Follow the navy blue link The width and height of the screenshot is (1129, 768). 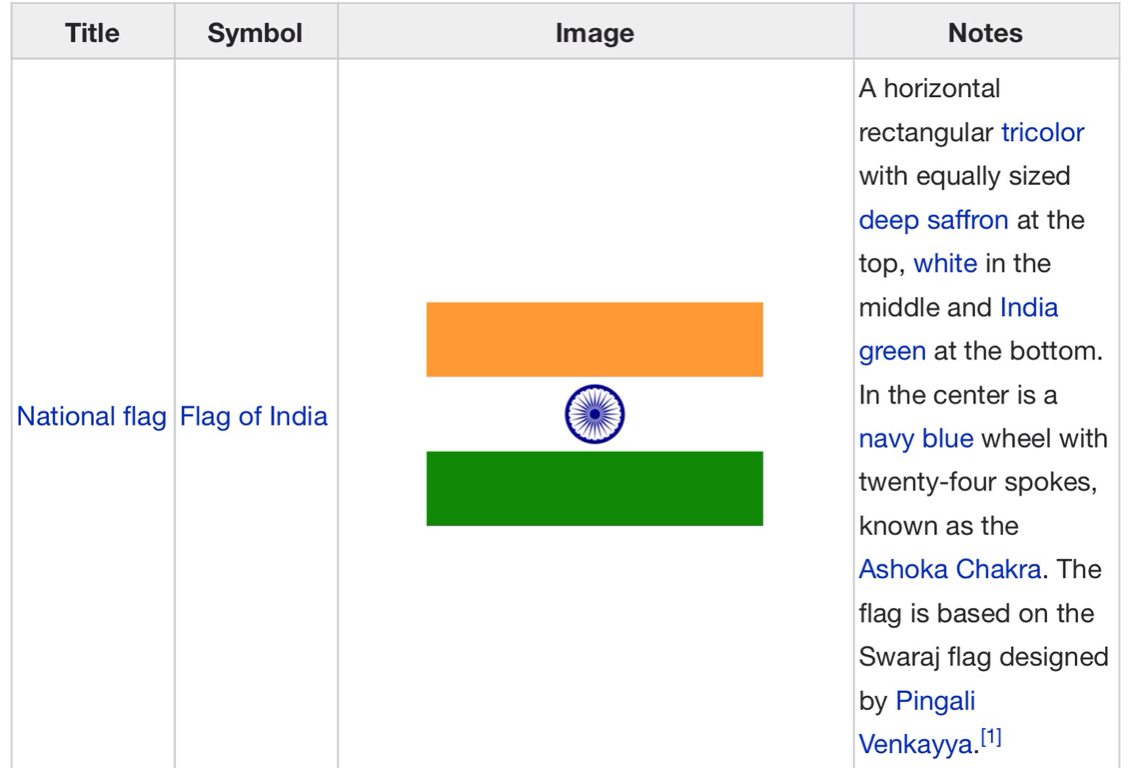[915, 439]
